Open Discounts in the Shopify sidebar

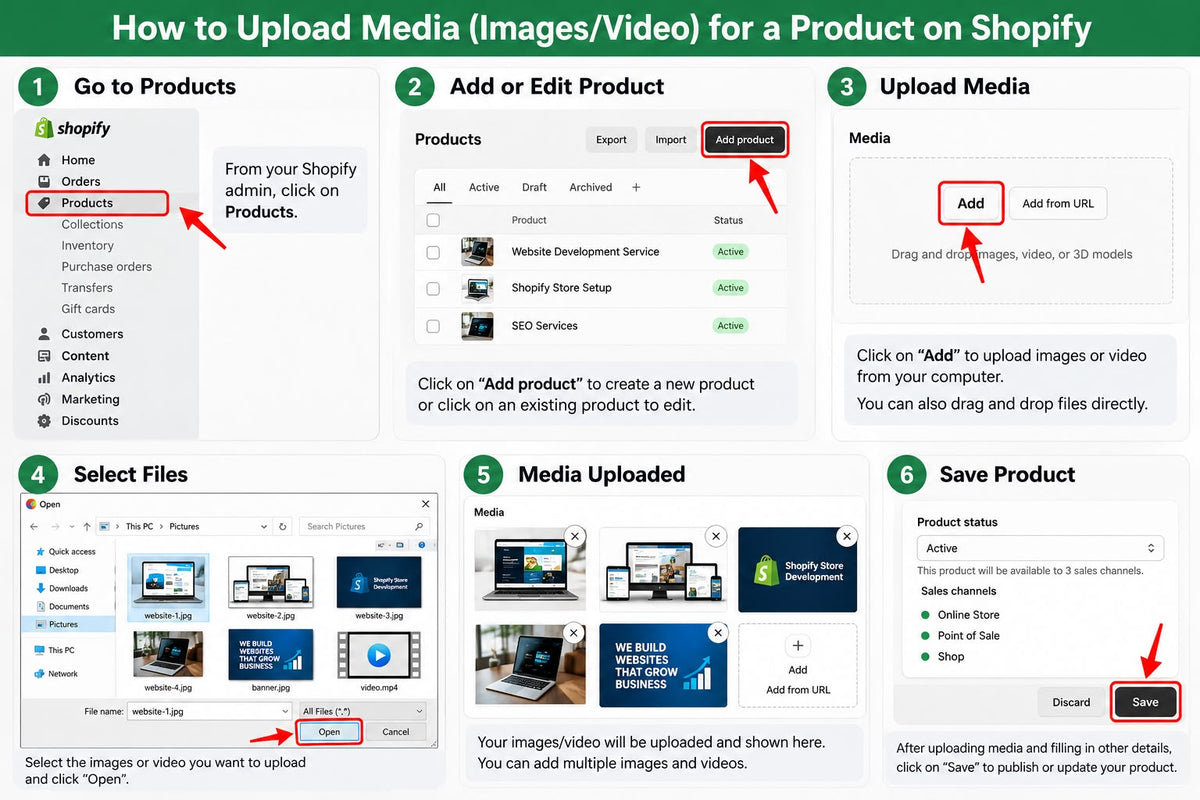pyautogui.click(x=77, y=421)
